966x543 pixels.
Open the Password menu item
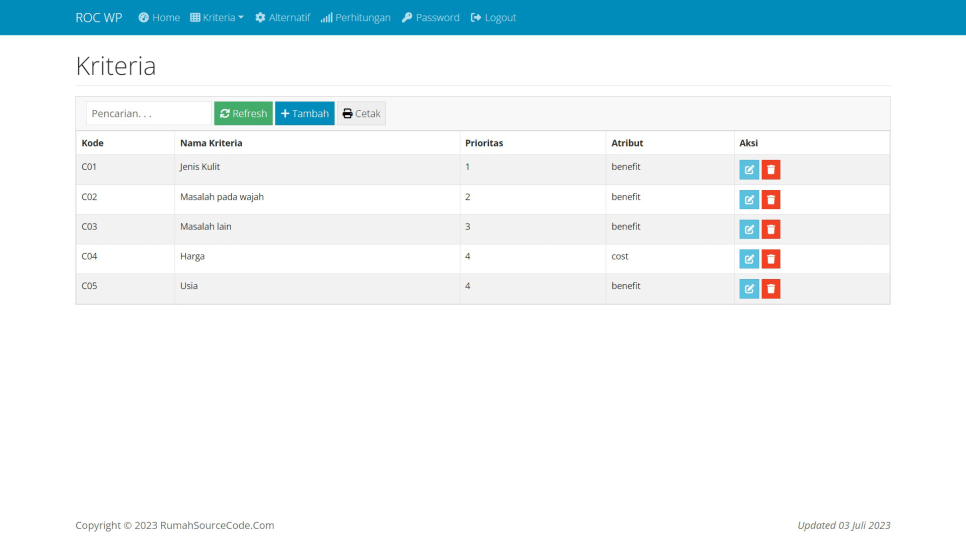coord(431,18)
